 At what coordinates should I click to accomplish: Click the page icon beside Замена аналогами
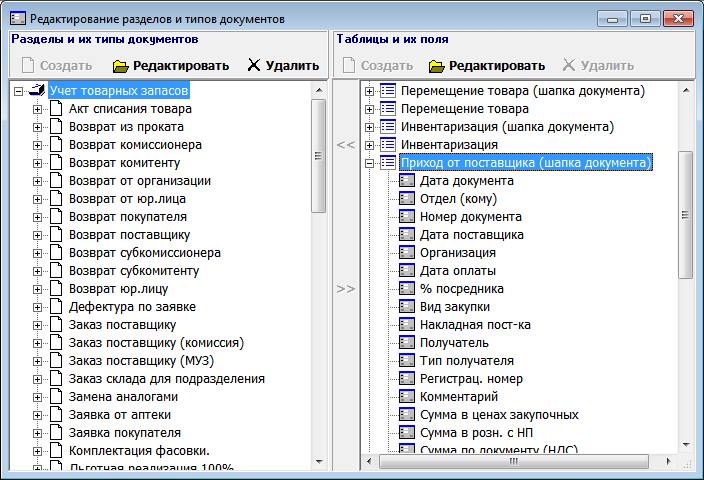point(56,397)
